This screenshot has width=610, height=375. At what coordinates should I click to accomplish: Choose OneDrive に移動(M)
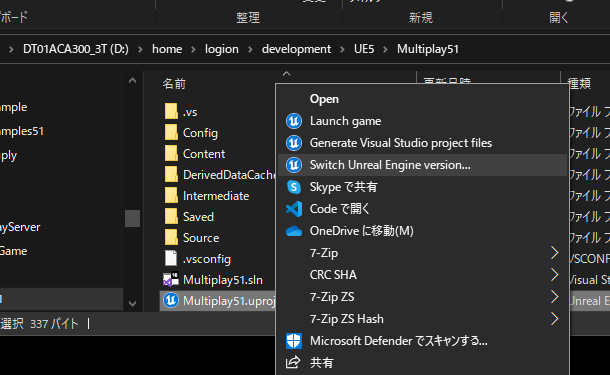pyautogui.click(x=422, y=231)
